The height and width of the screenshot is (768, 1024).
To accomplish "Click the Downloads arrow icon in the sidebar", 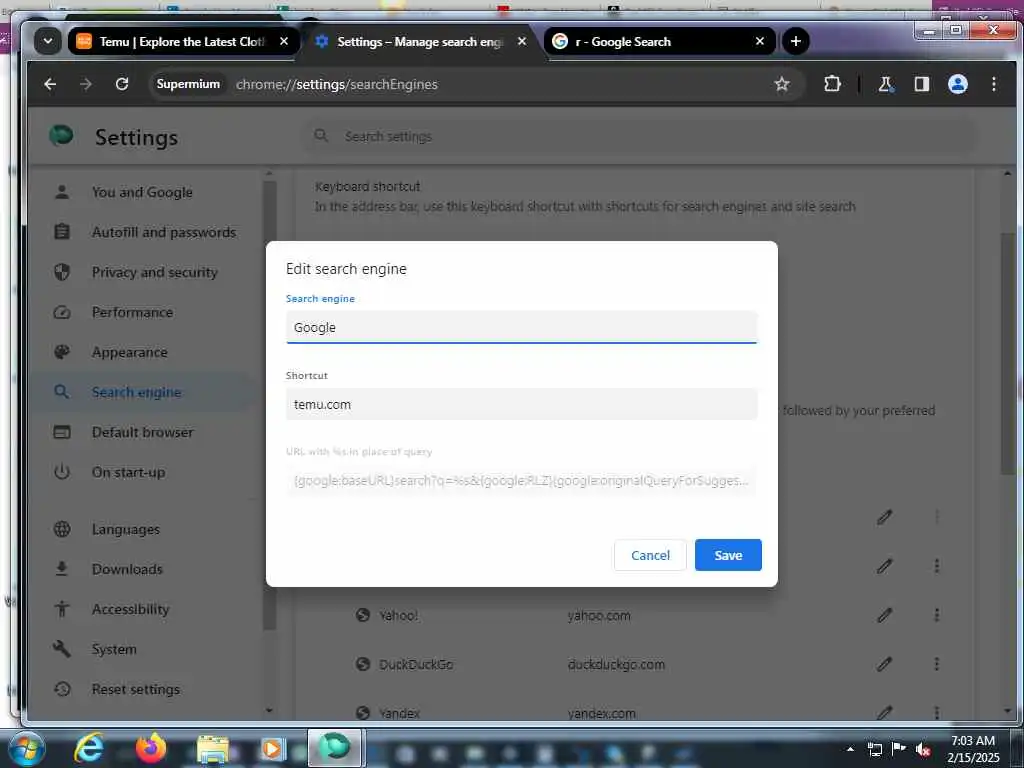I will [62, 569].
